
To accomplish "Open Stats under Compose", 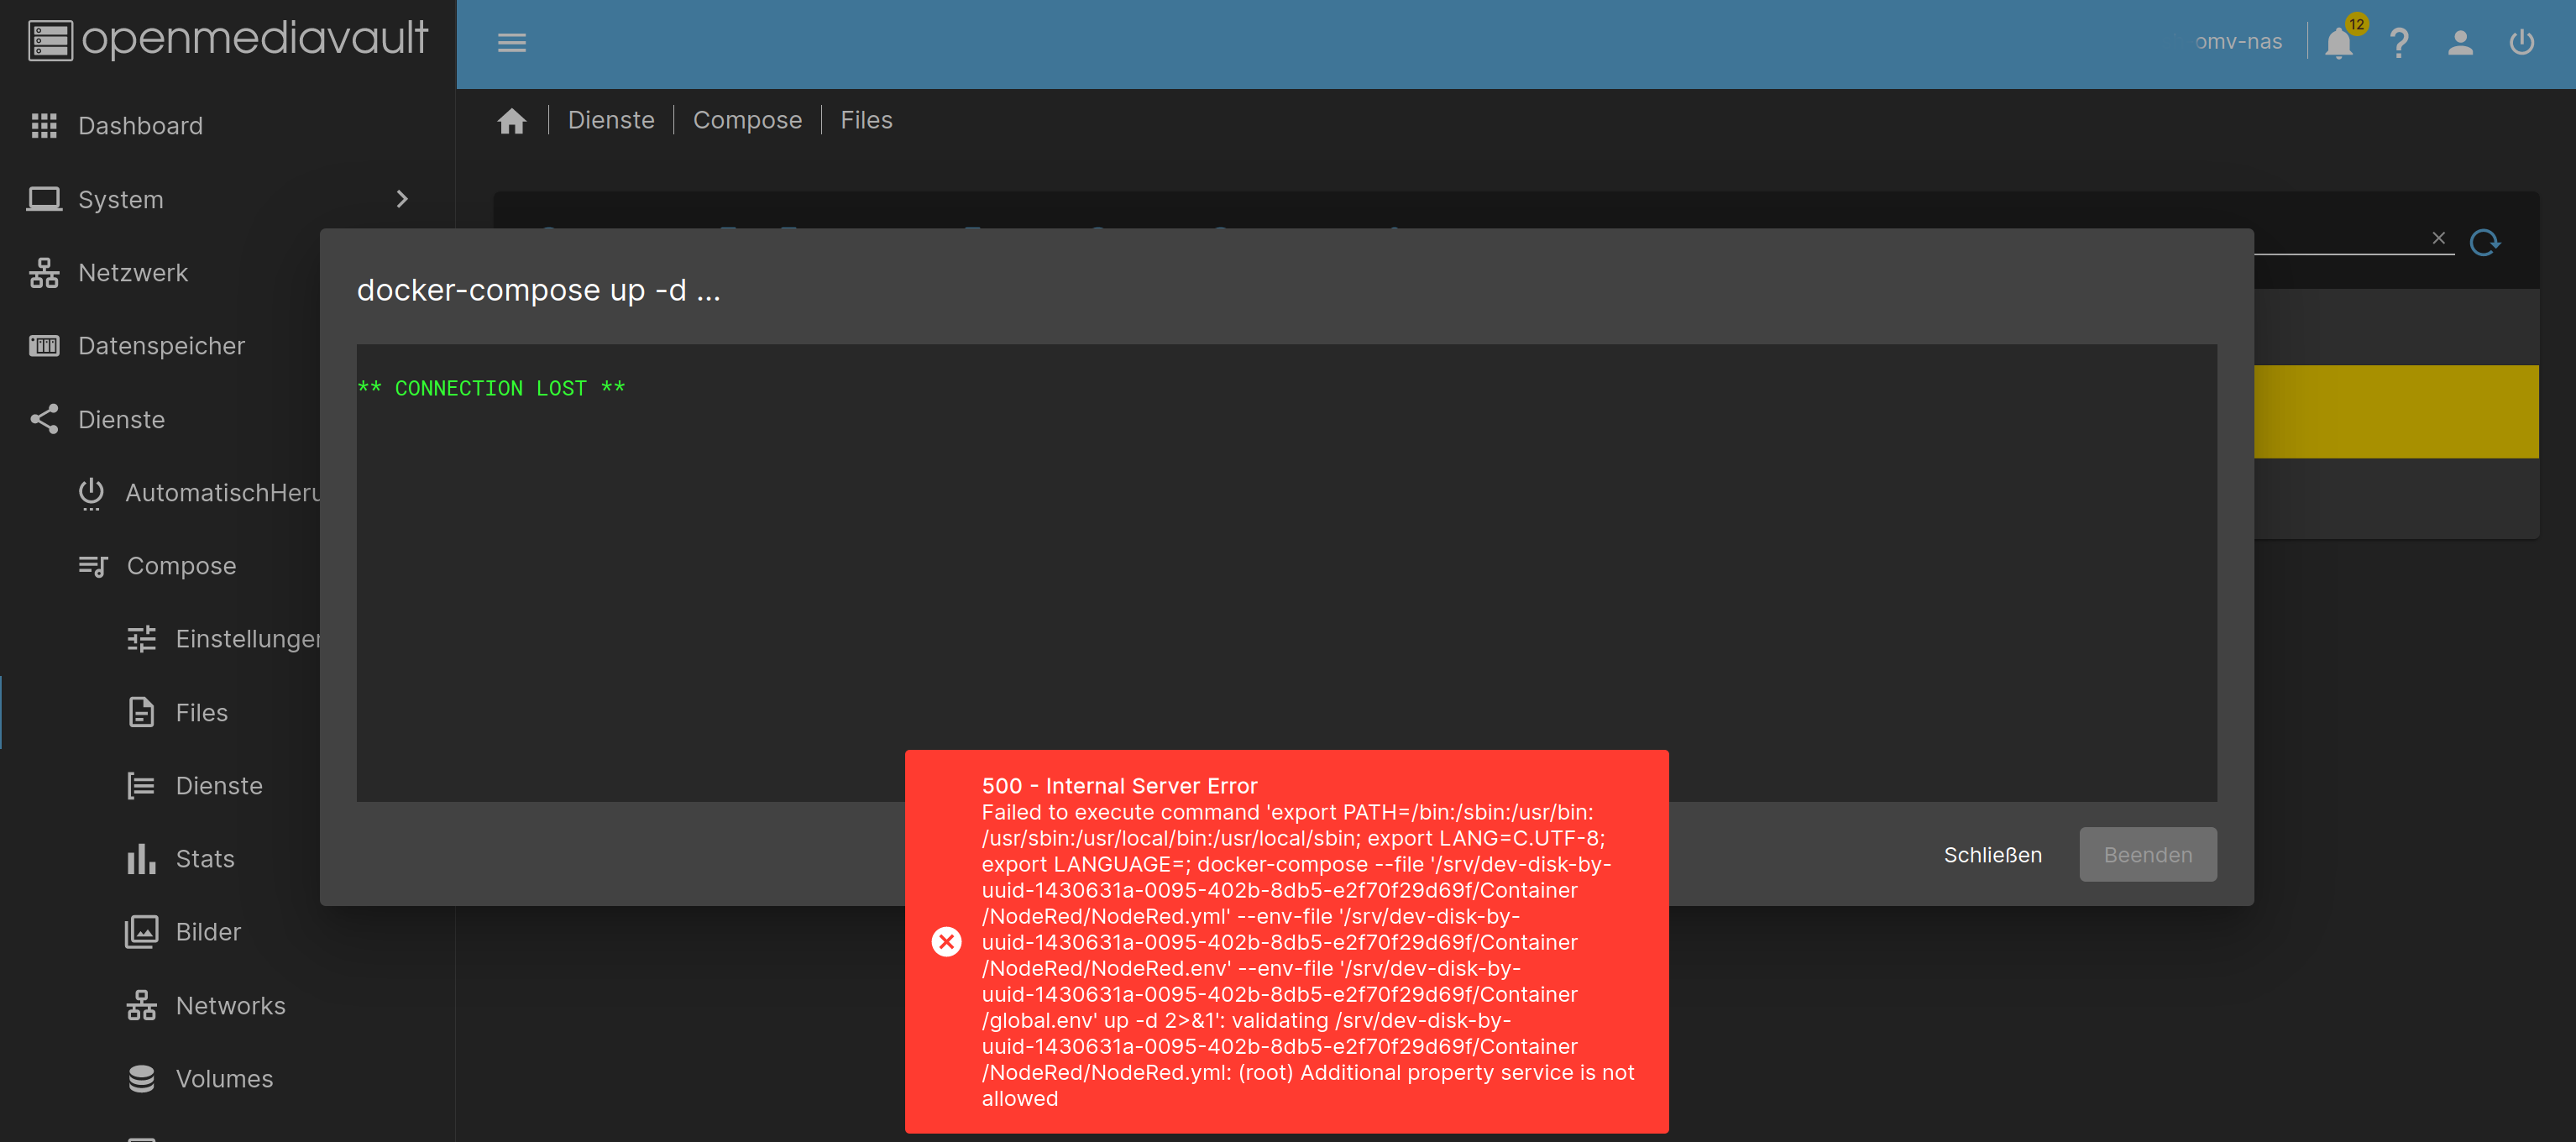I will tap(204, 859).
